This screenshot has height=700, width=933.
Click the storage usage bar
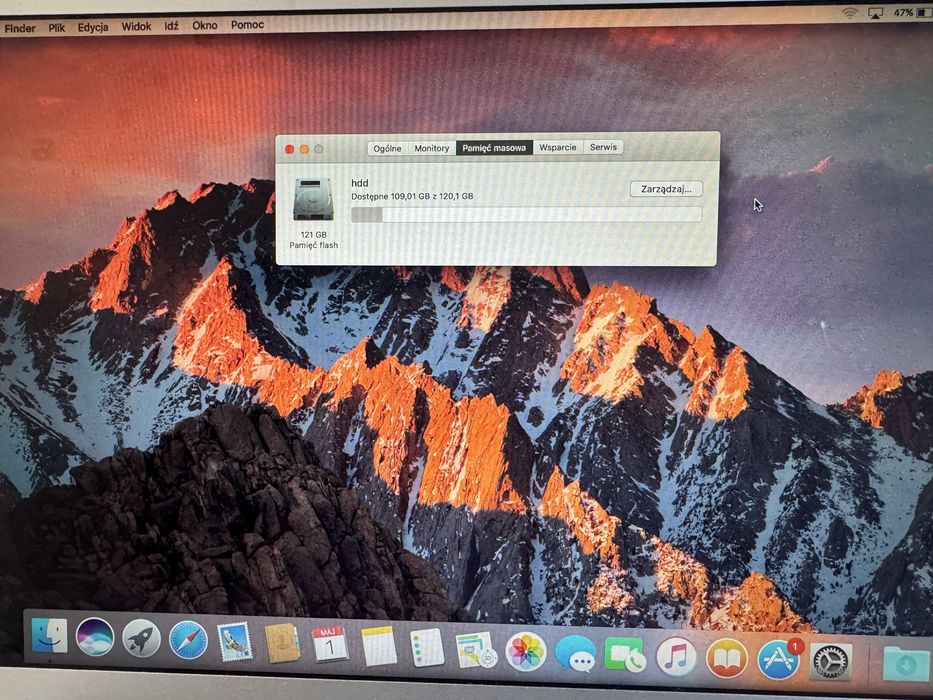pyautogui.click(x=526, y=214)
